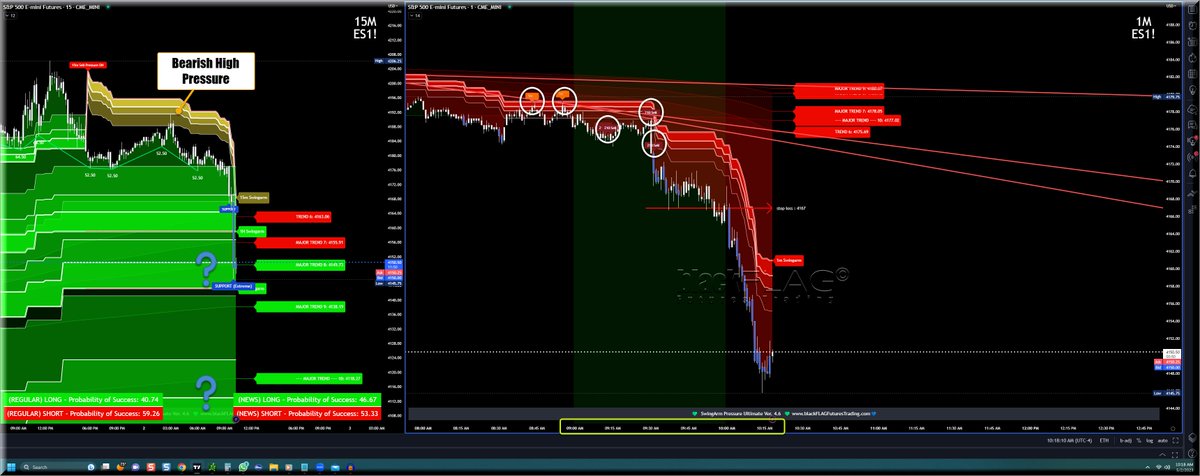
Task: Open Google Chrome from the taskbar
Action: coord(181,467)
